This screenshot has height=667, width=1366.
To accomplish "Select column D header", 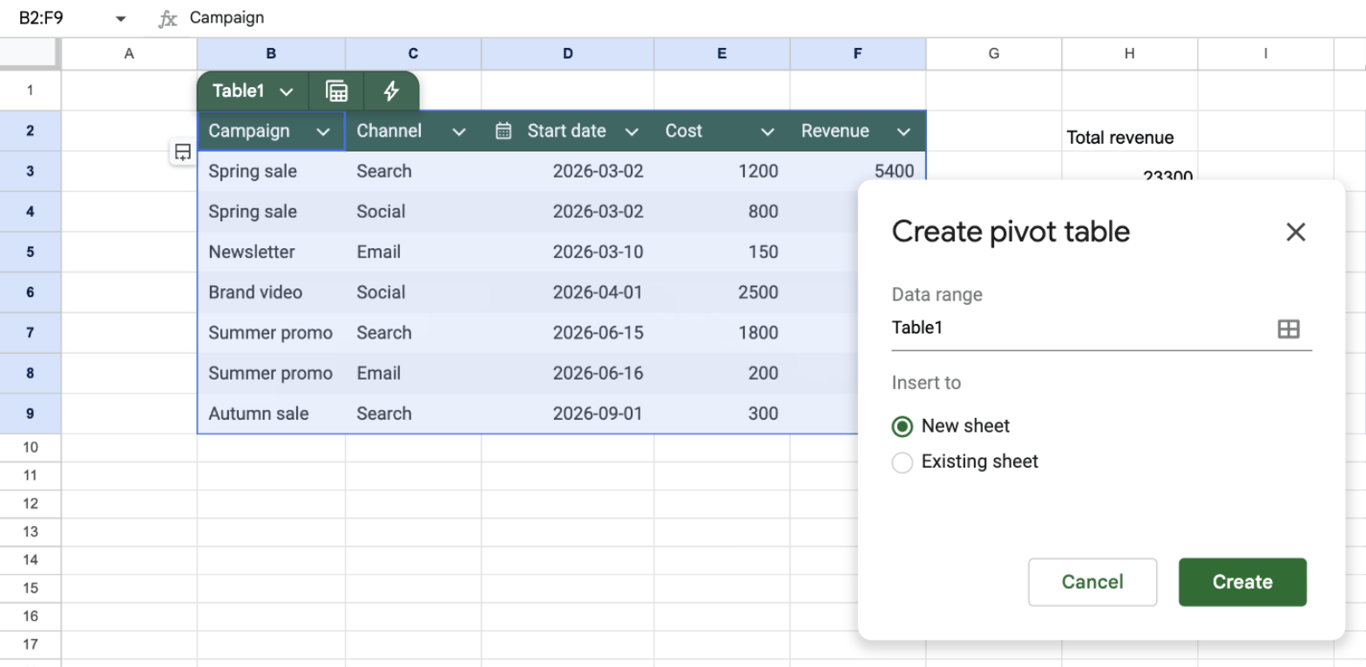I will coord(568,54).
